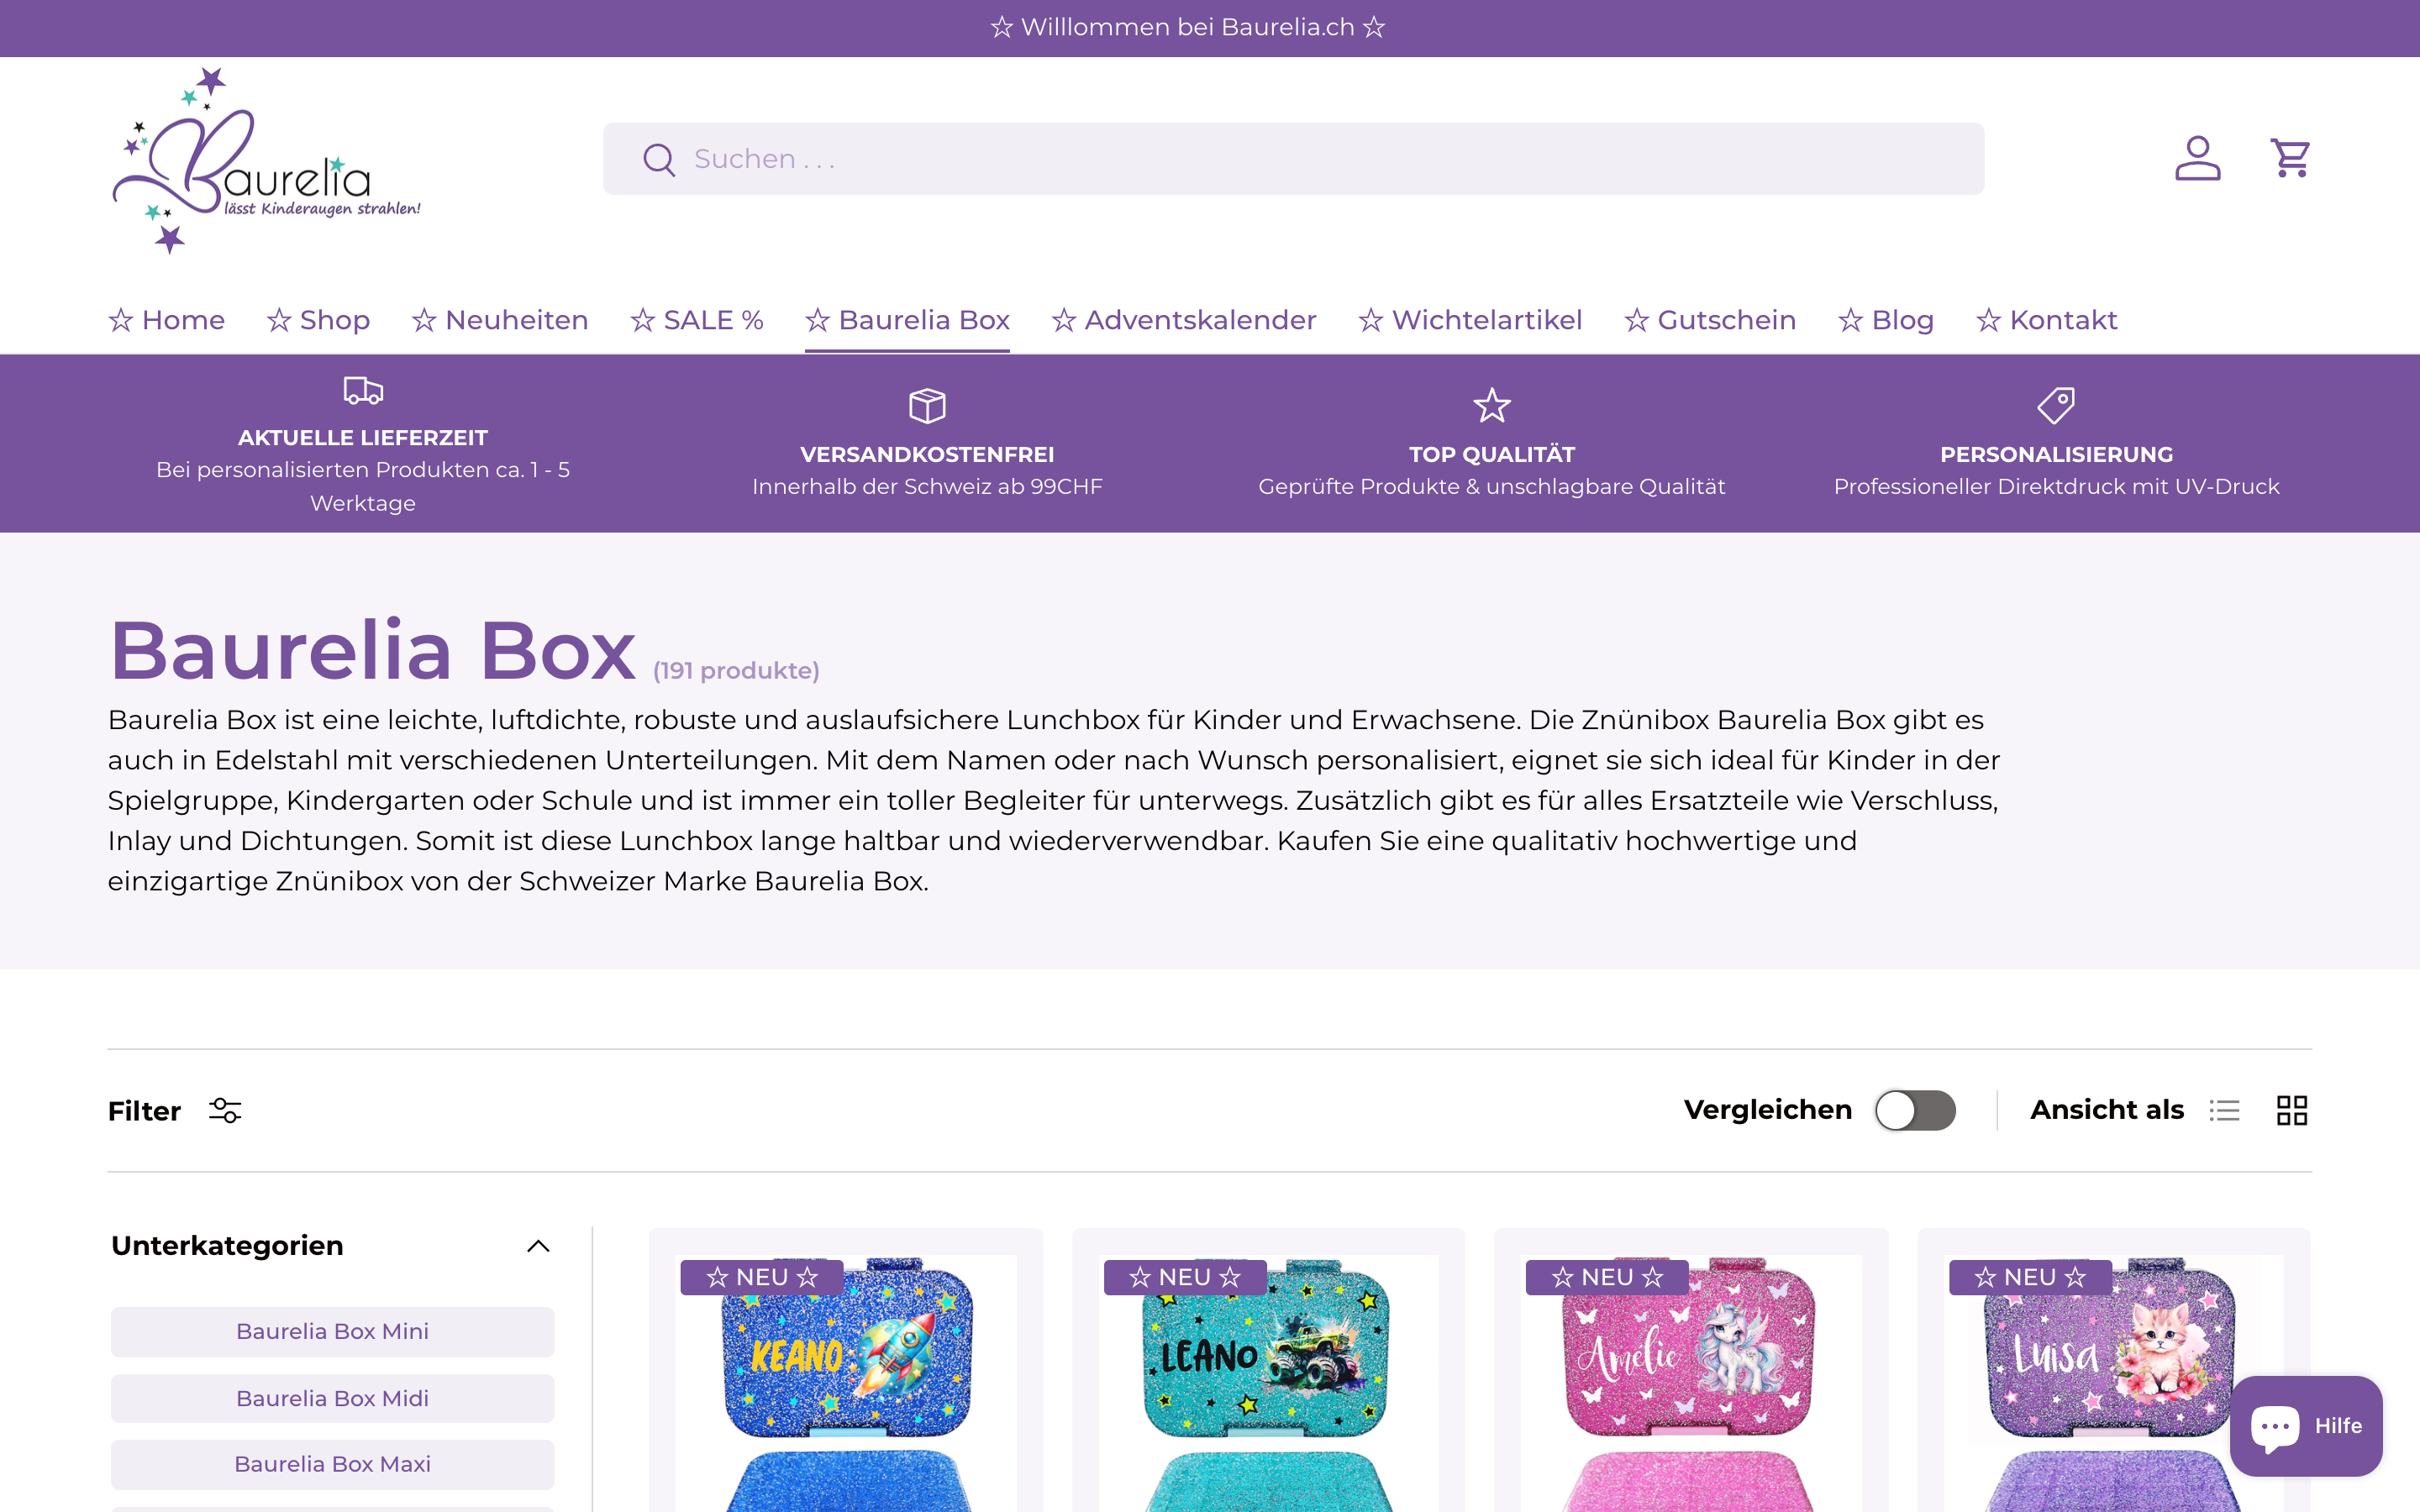Screen dimensions: 2420x1512
Task: Open the user account icon
Action: 2197,157
